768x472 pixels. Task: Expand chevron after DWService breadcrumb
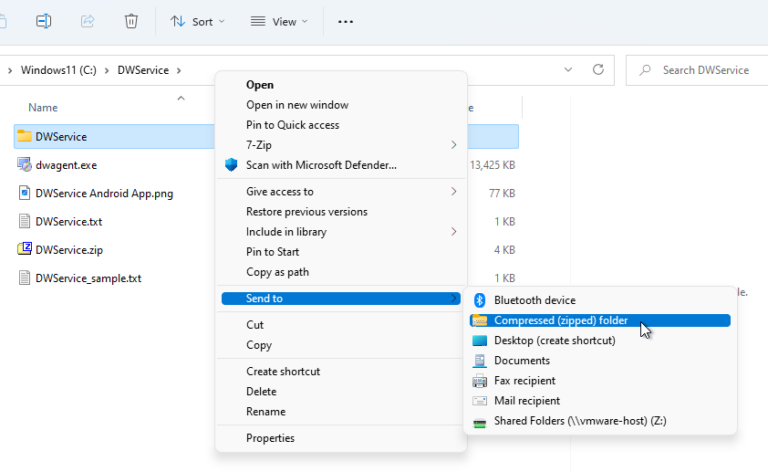[x=179, y=71]
